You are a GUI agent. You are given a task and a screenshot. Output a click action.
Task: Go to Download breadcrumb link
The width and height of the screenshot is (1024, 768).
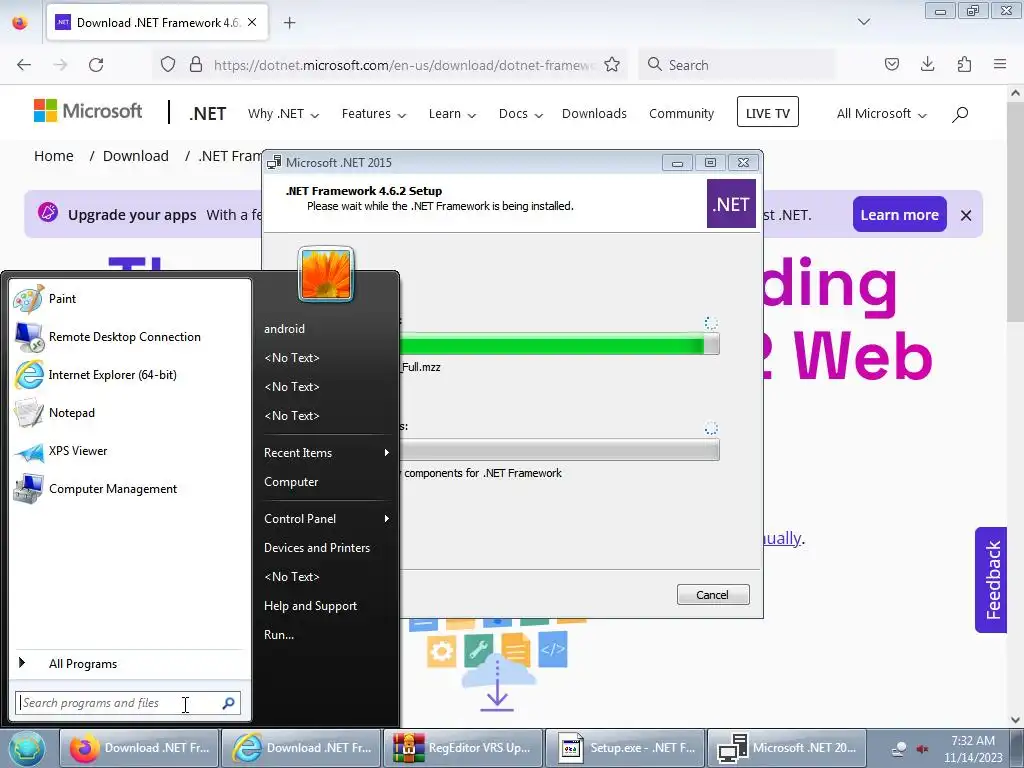[136, 156]
